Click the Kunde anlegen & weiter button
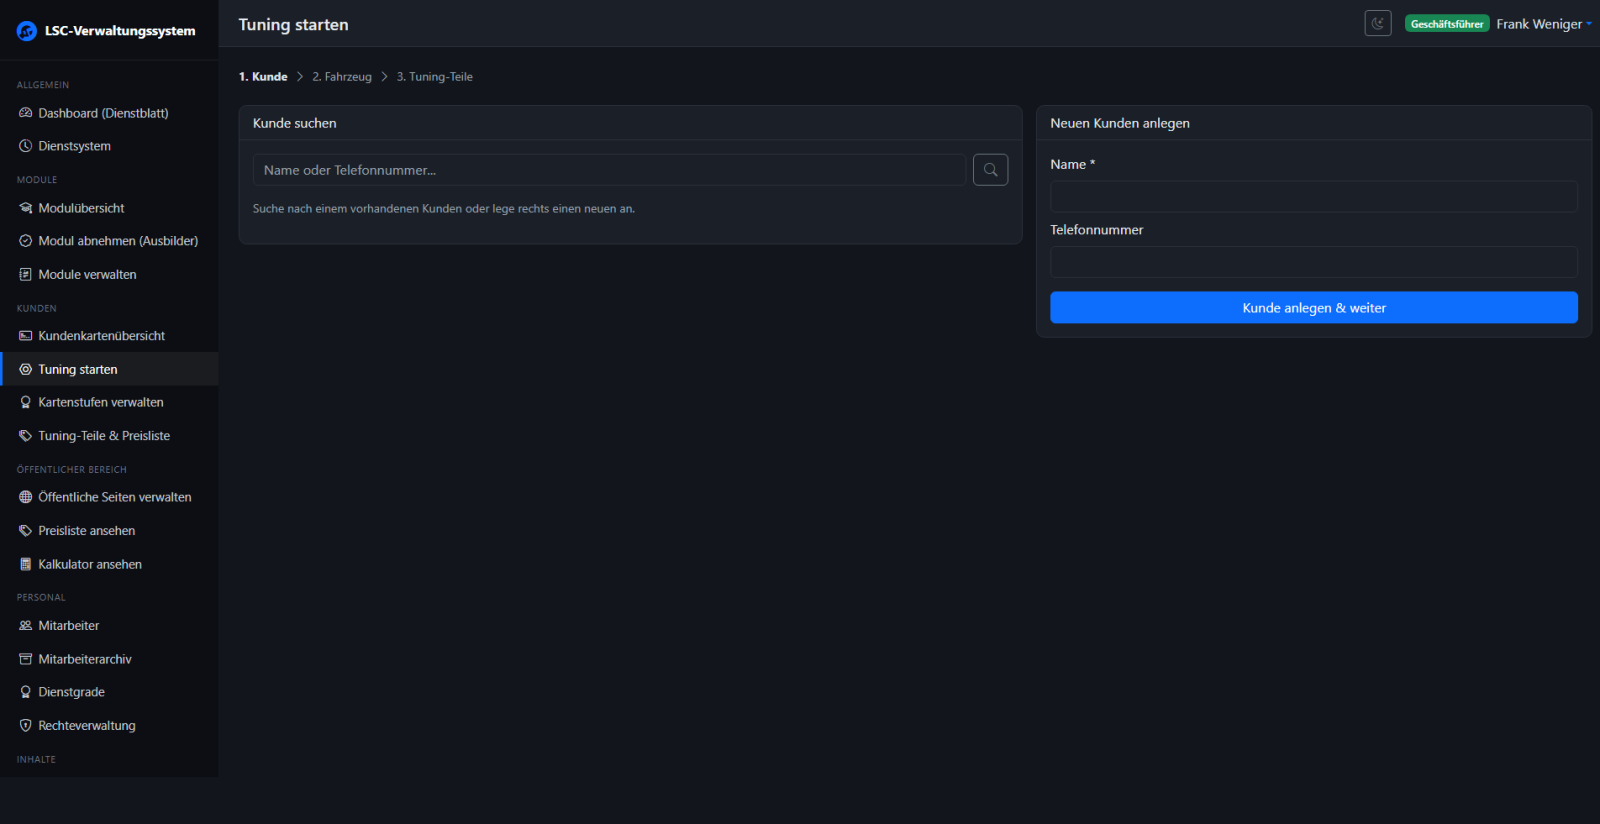 pyautogui.click(x=1314, y=308)
